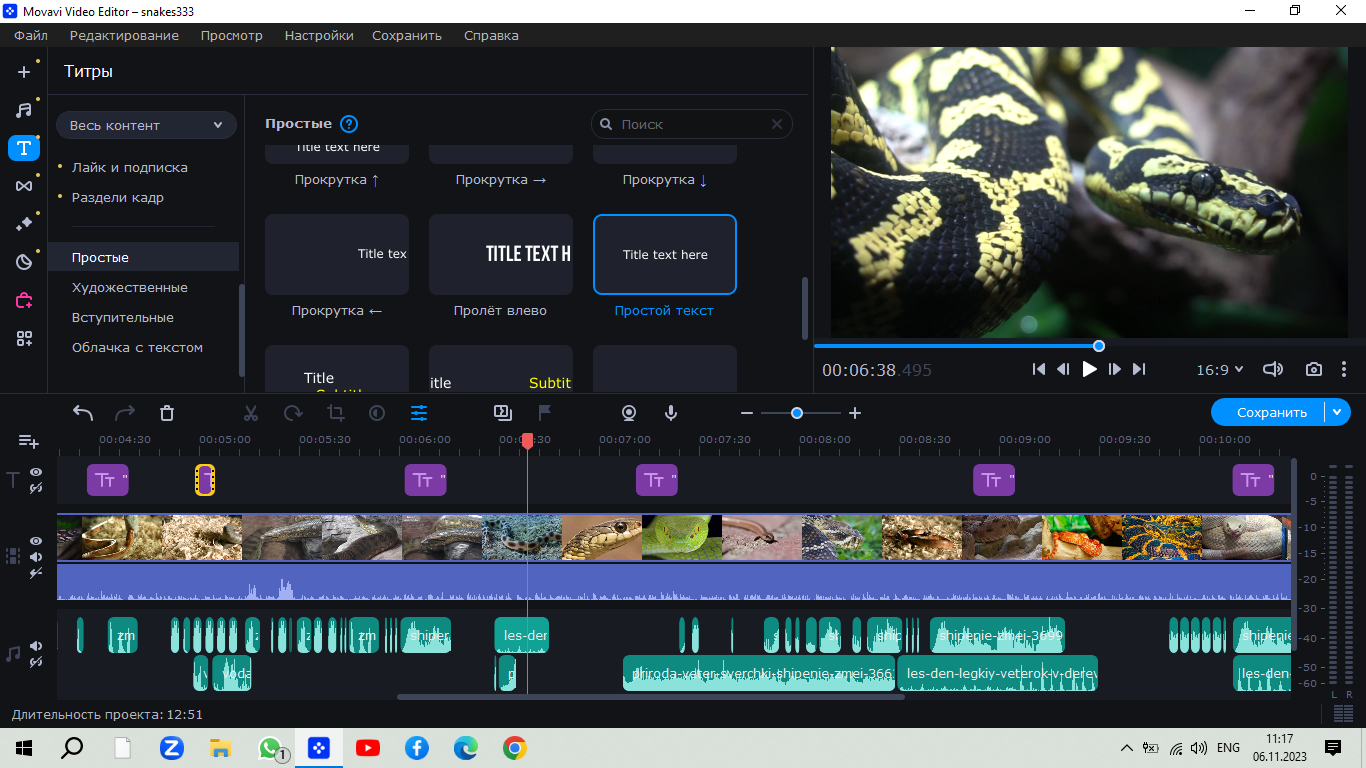Image resolution: width=1366 pixels, height=768 pixels.
Task: Take a snapshot with camera icon
Action: point(1314,369)
